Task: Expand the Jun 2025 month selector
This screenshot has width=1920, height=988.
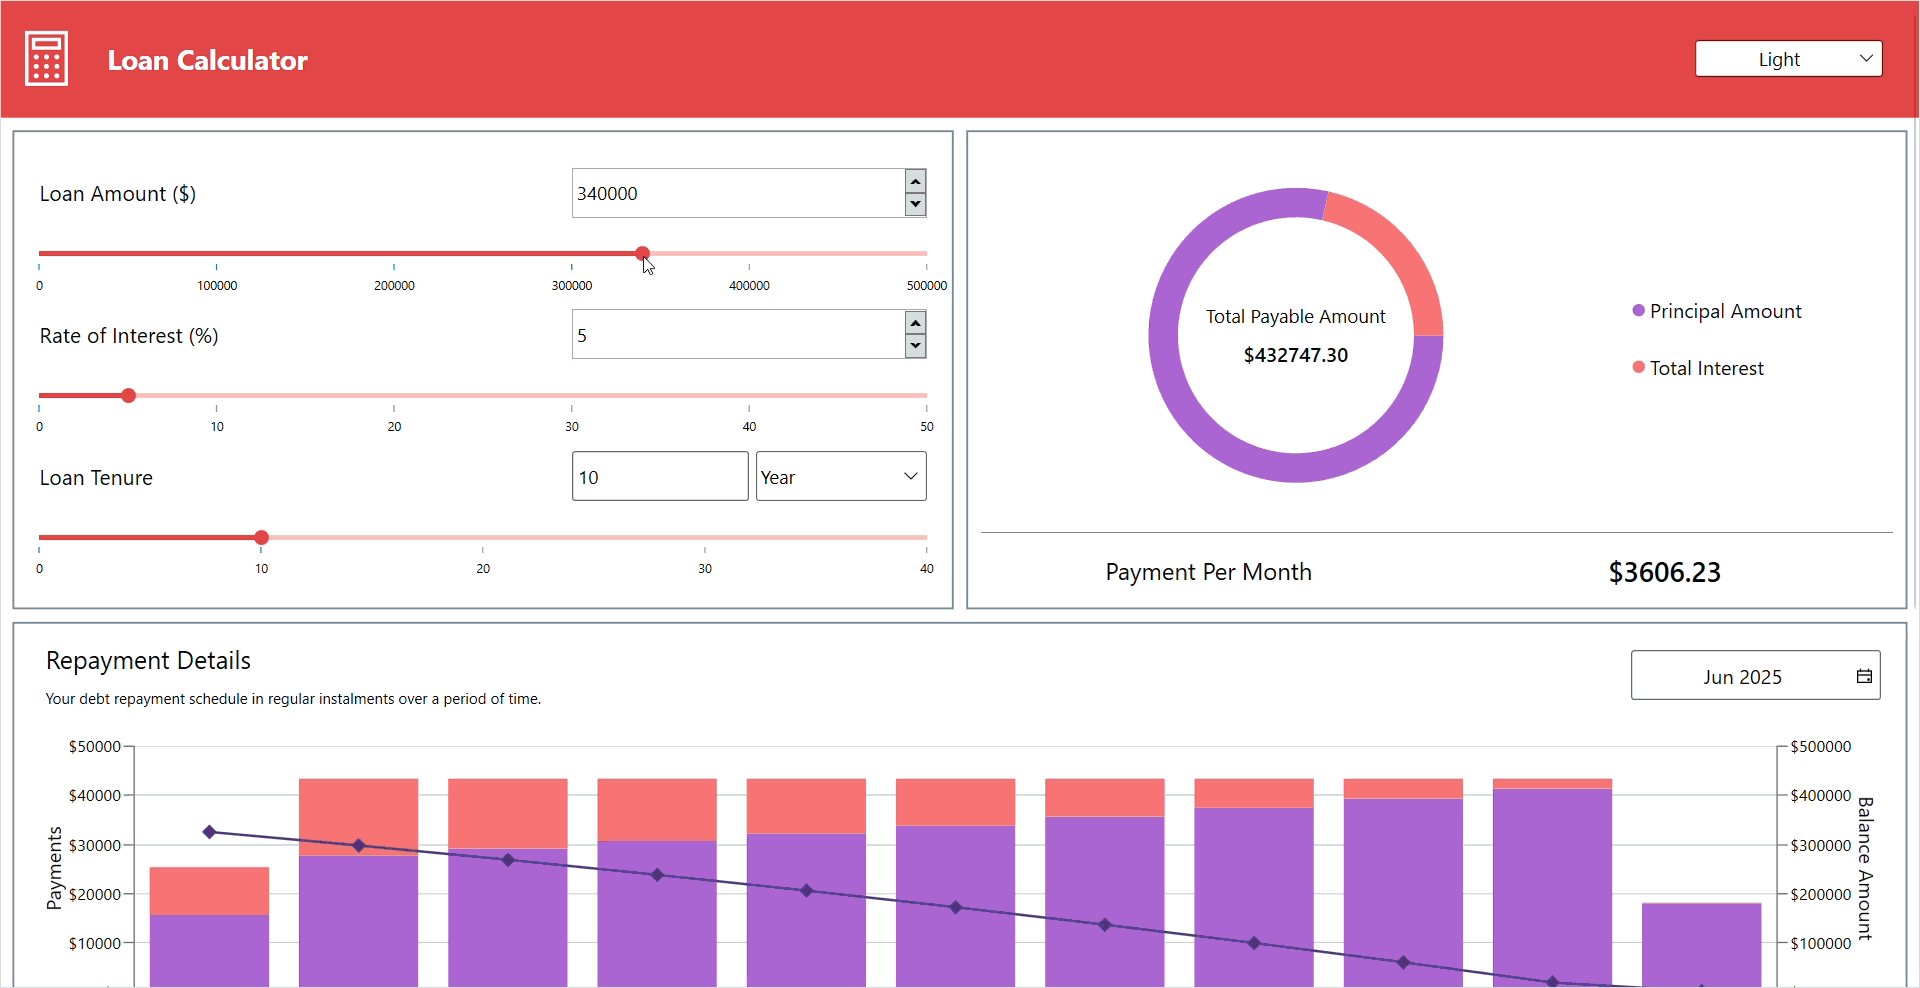Action: click(x=1755, y=675)
